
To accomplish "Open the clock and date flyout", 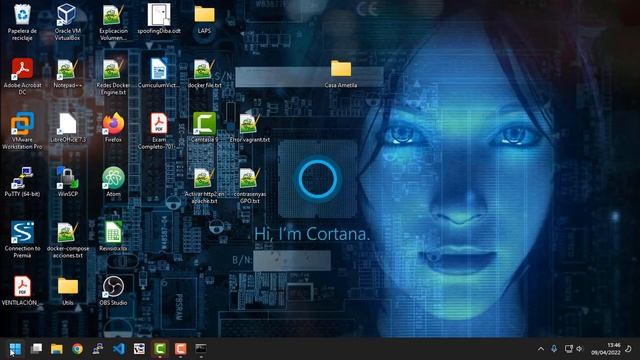I will pyautogui.click(x=606, y=349).
